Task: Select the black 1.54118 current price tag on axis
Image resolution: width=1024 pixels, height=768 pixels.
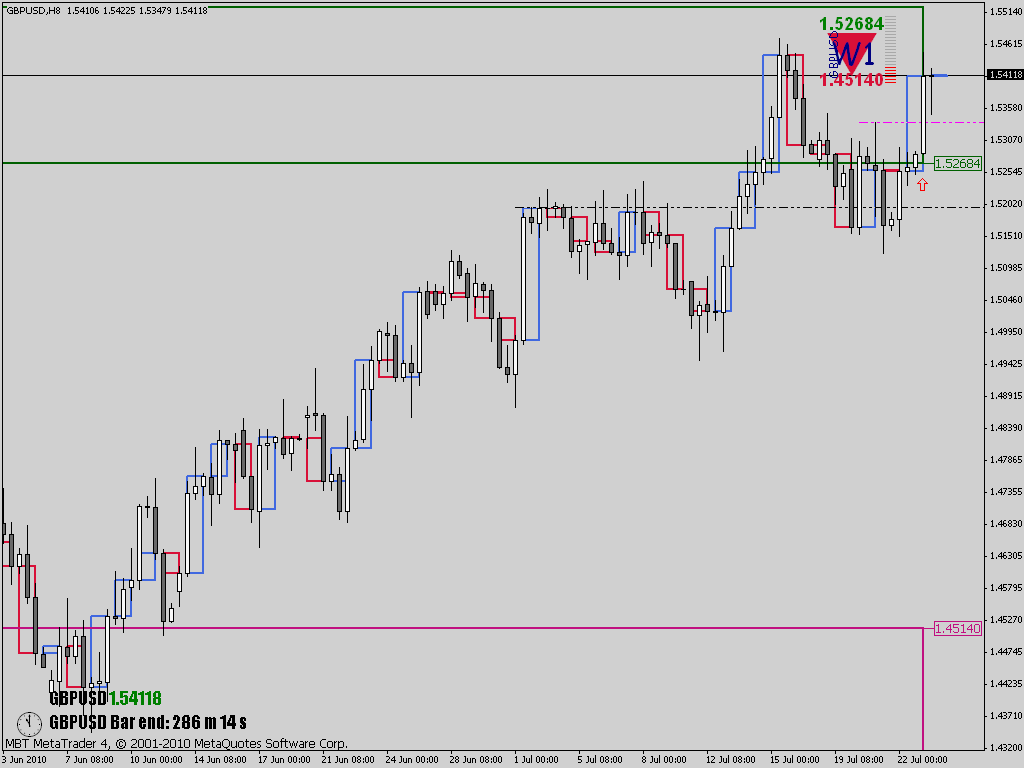Action: 1004,75
